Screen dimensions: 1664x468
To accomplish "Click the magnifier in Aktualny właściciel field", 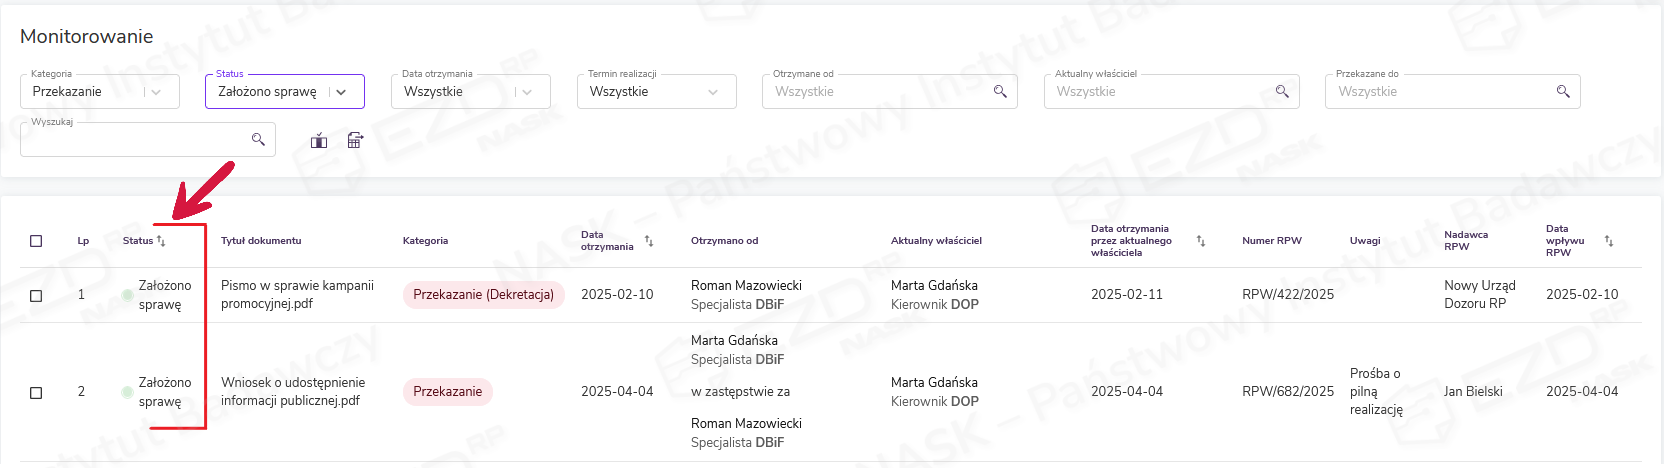I will 1282,92.
